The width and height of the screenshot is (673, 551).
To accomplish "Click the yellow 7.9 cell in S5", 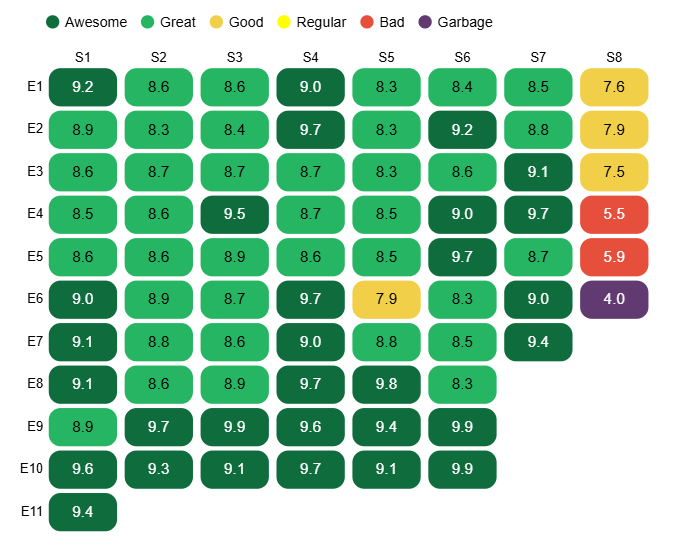I will 386,299.
